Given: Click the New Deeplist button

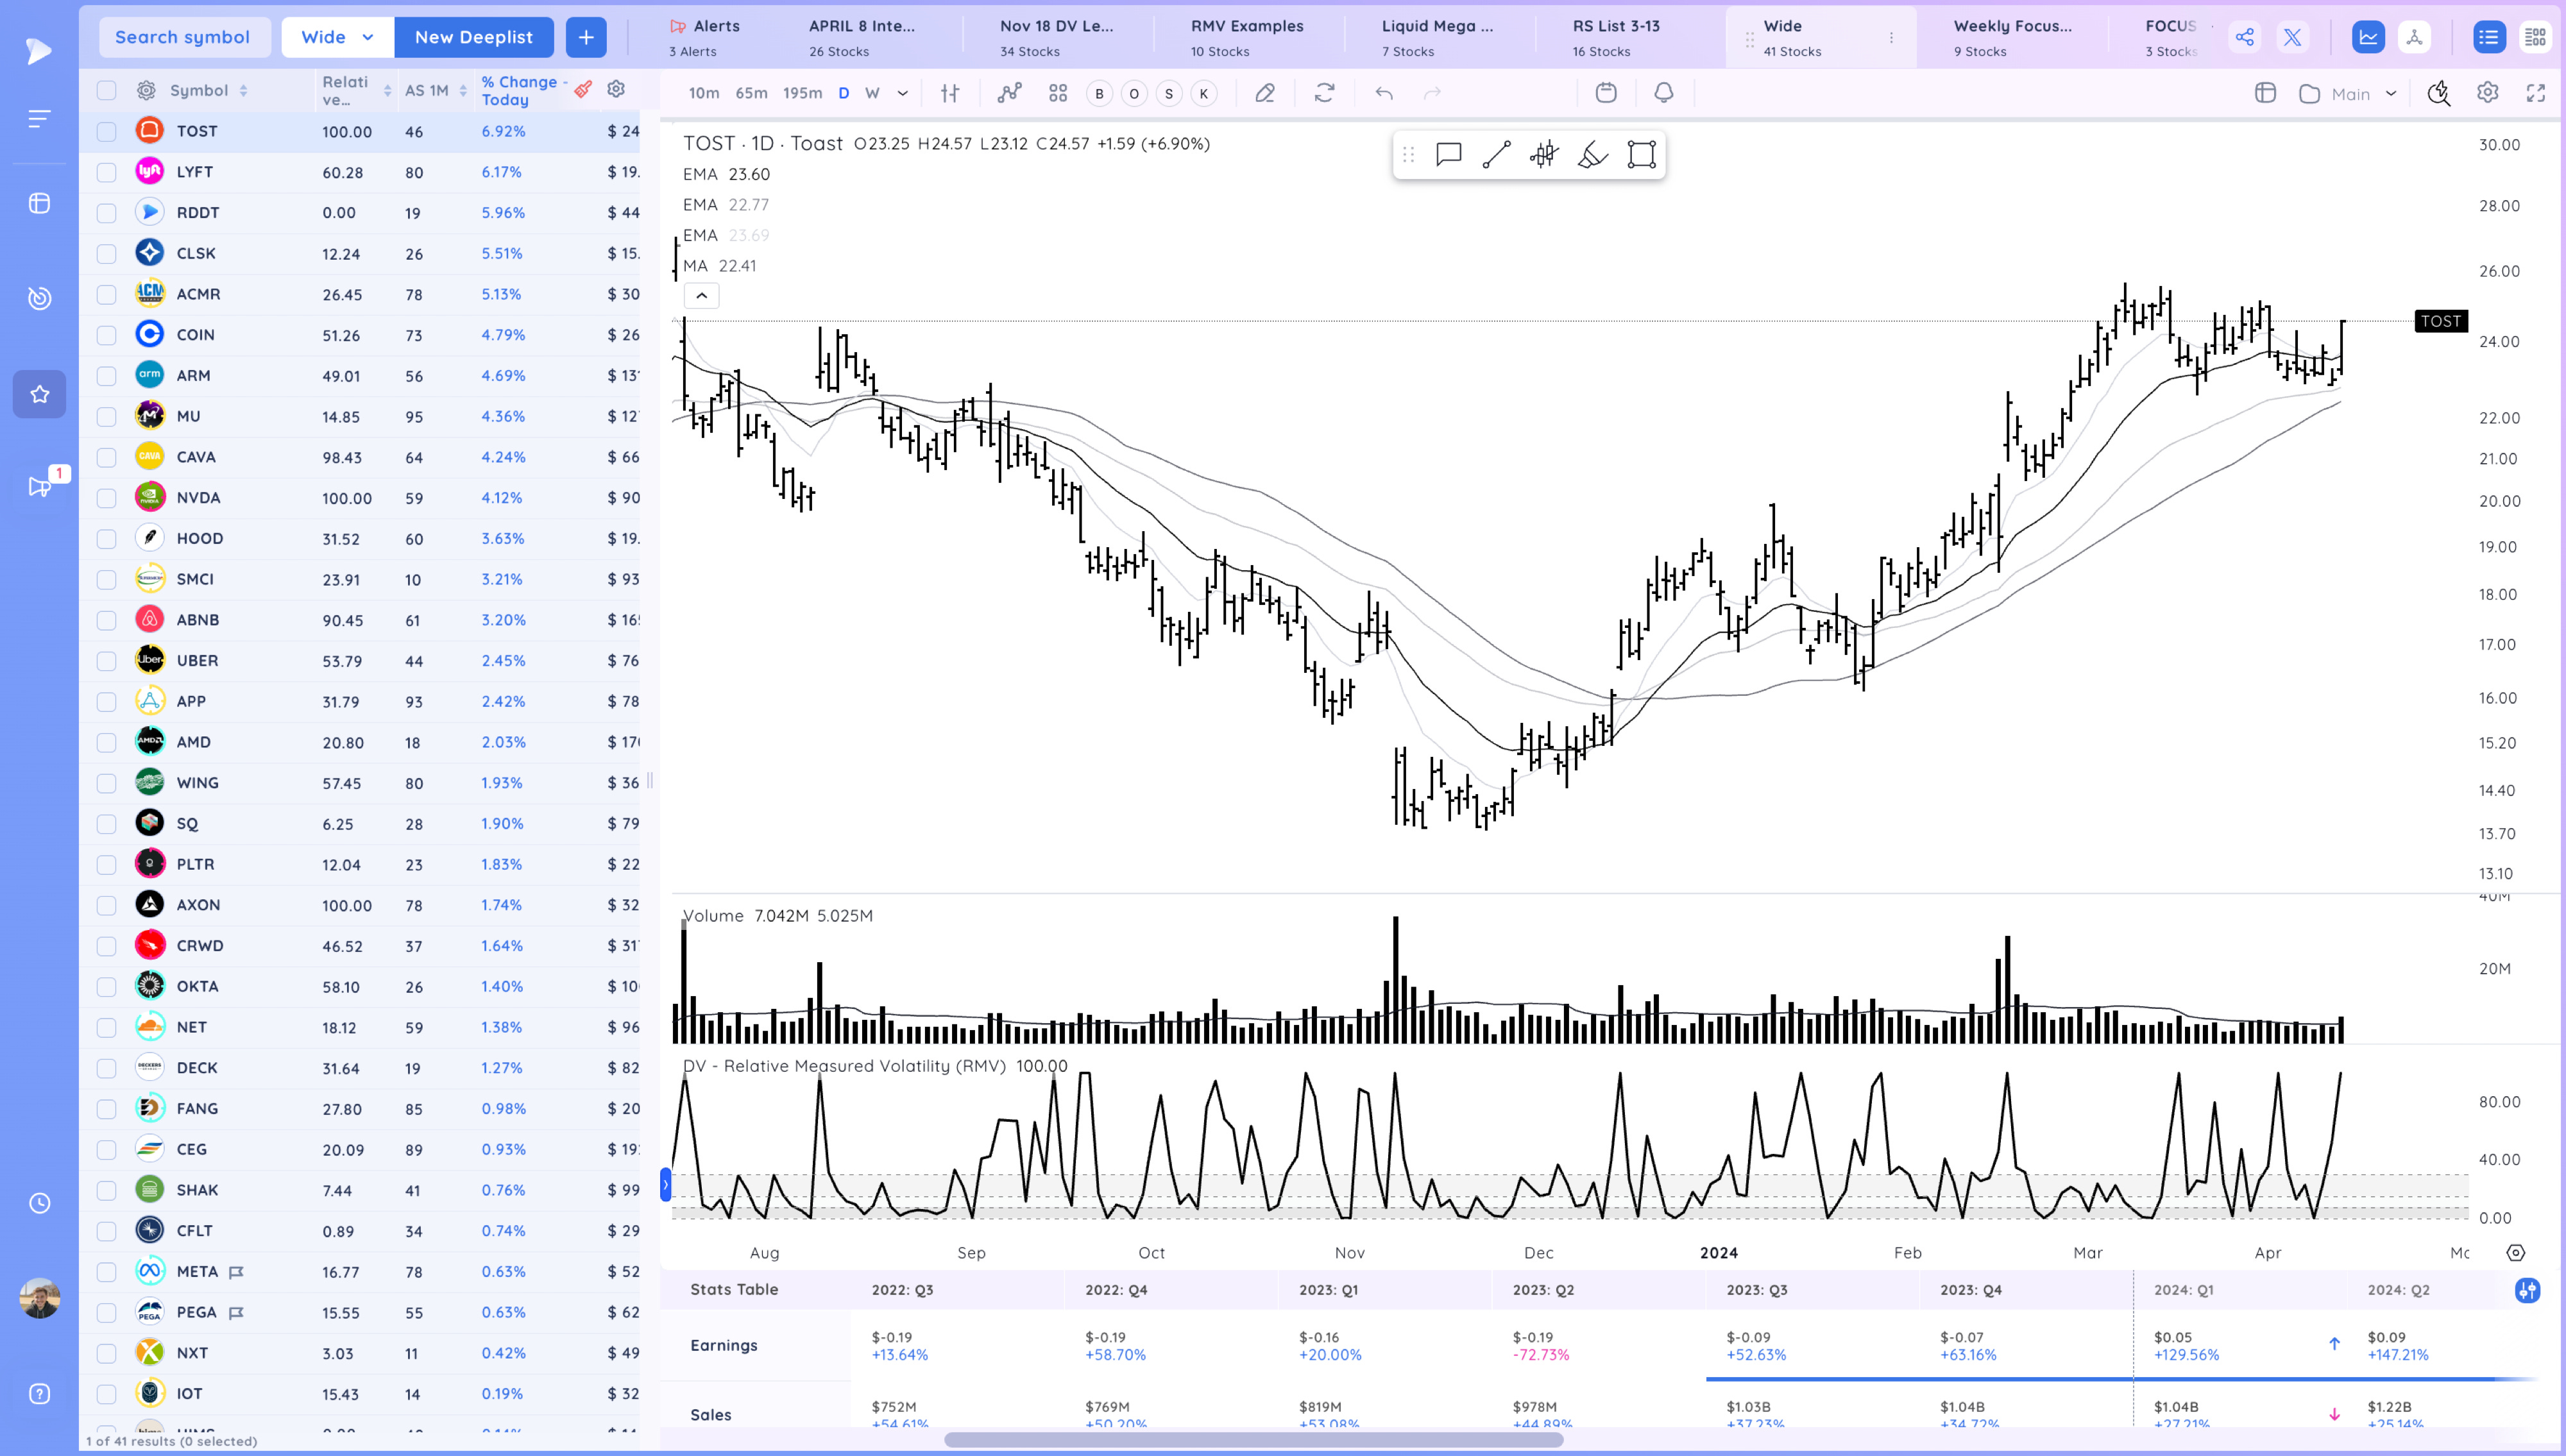Looking at the screenshot, I should [474, 37].
